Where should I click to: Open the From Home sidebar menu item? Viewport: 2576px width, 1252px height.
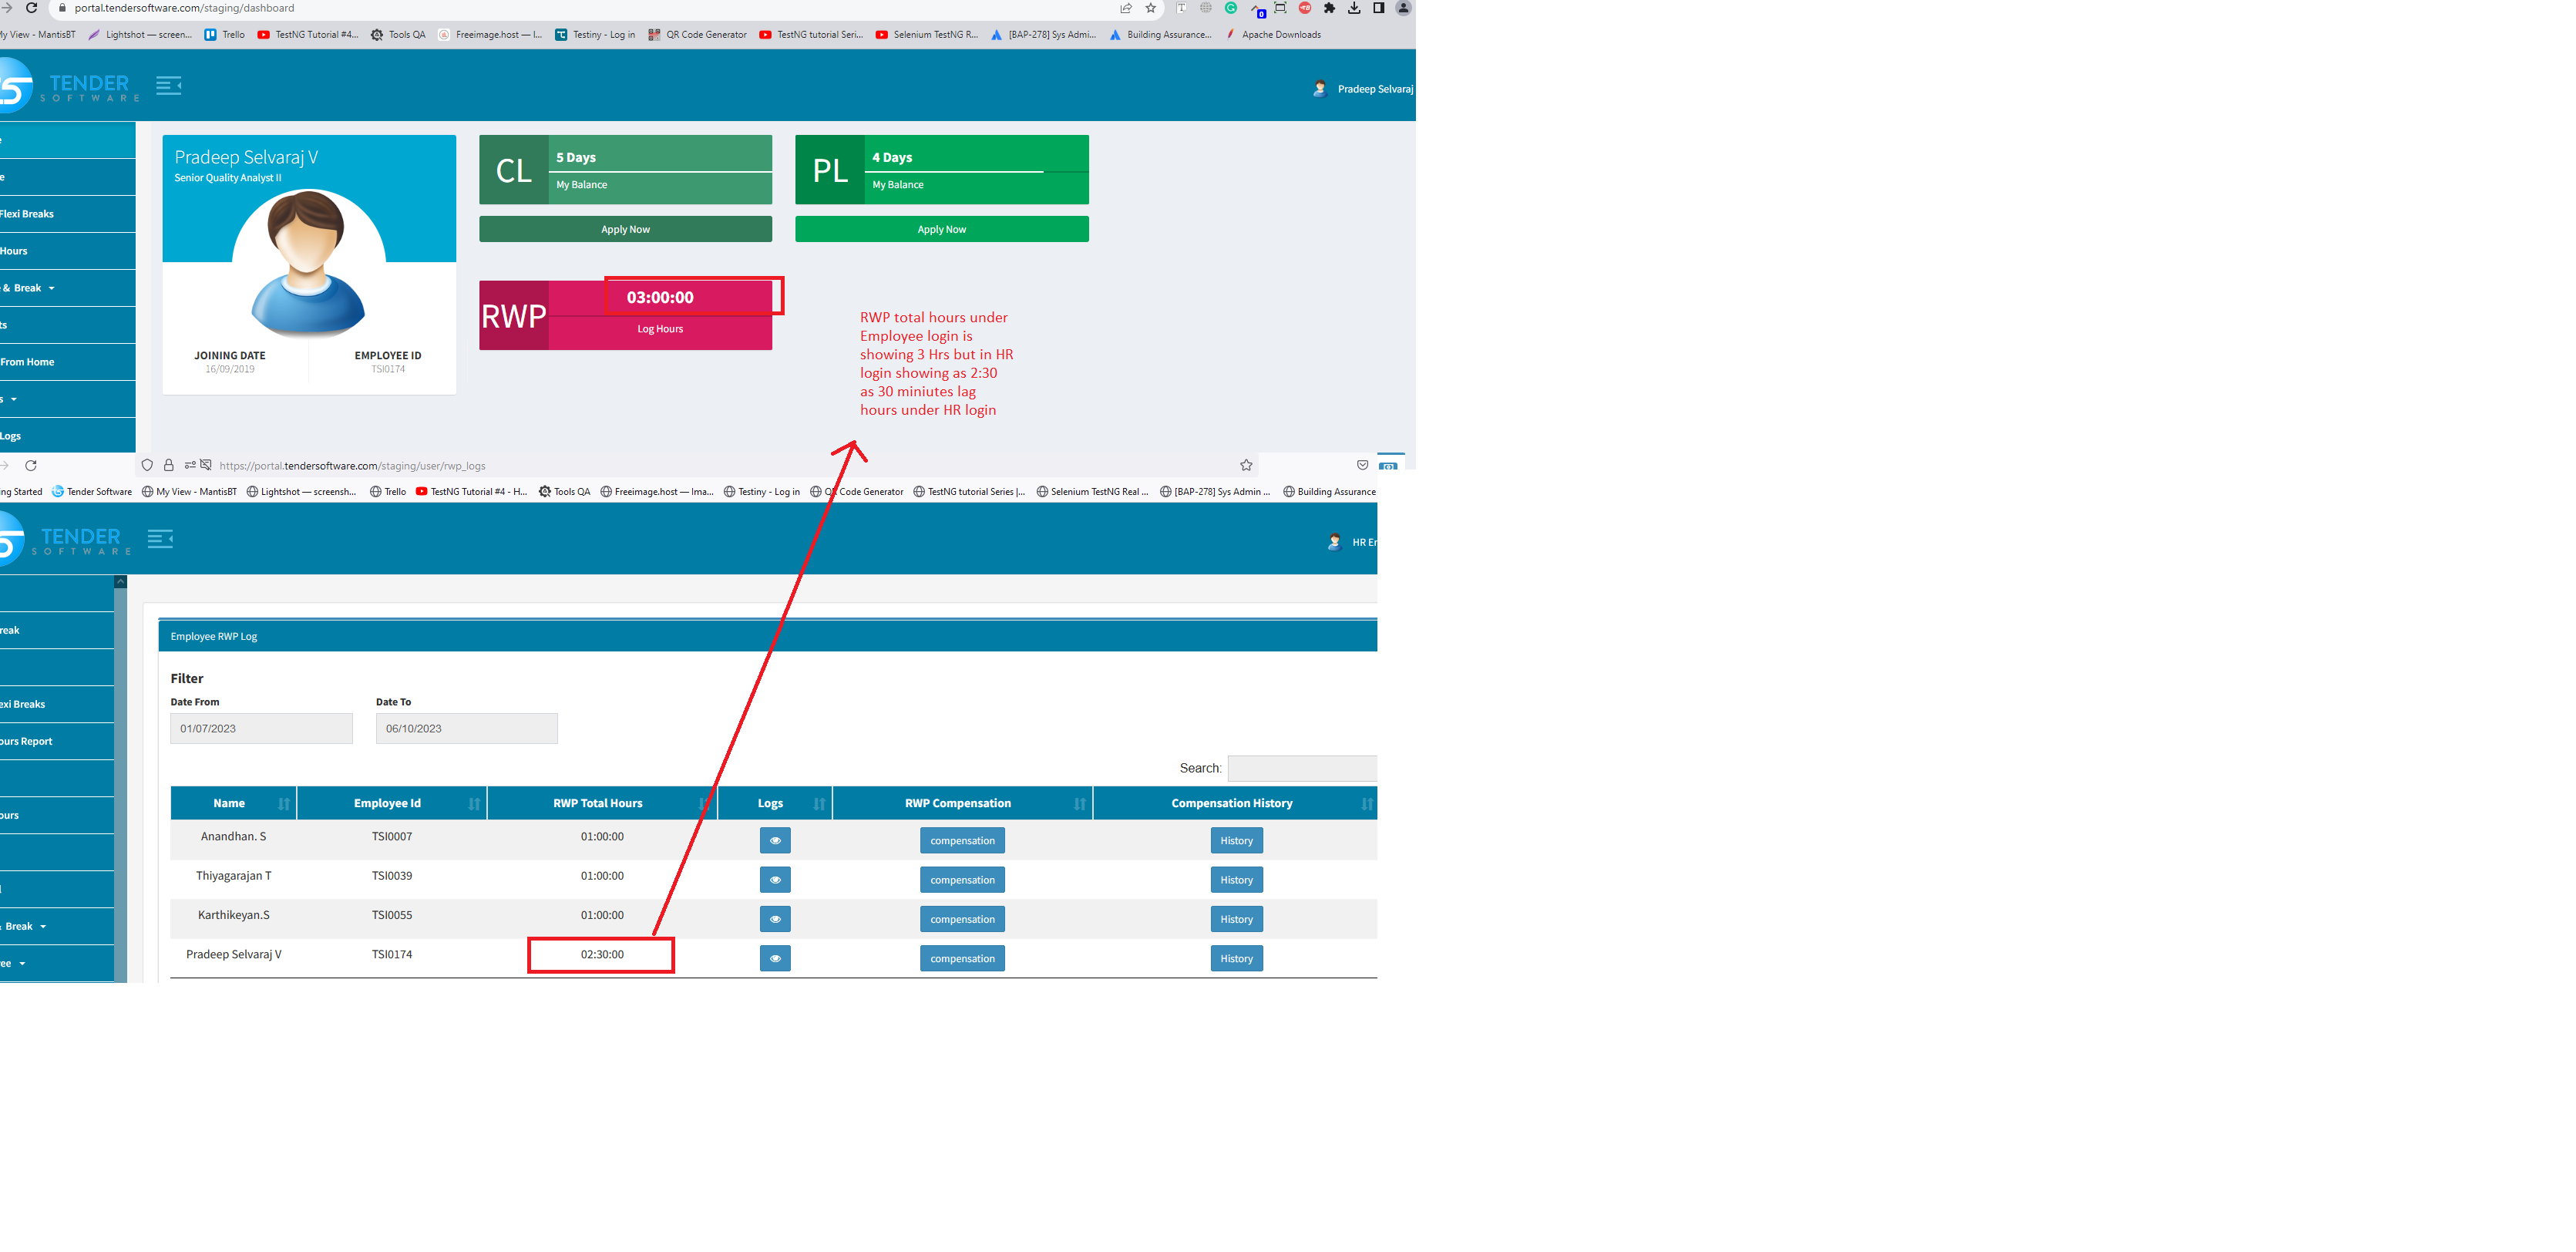click(28, 362)
